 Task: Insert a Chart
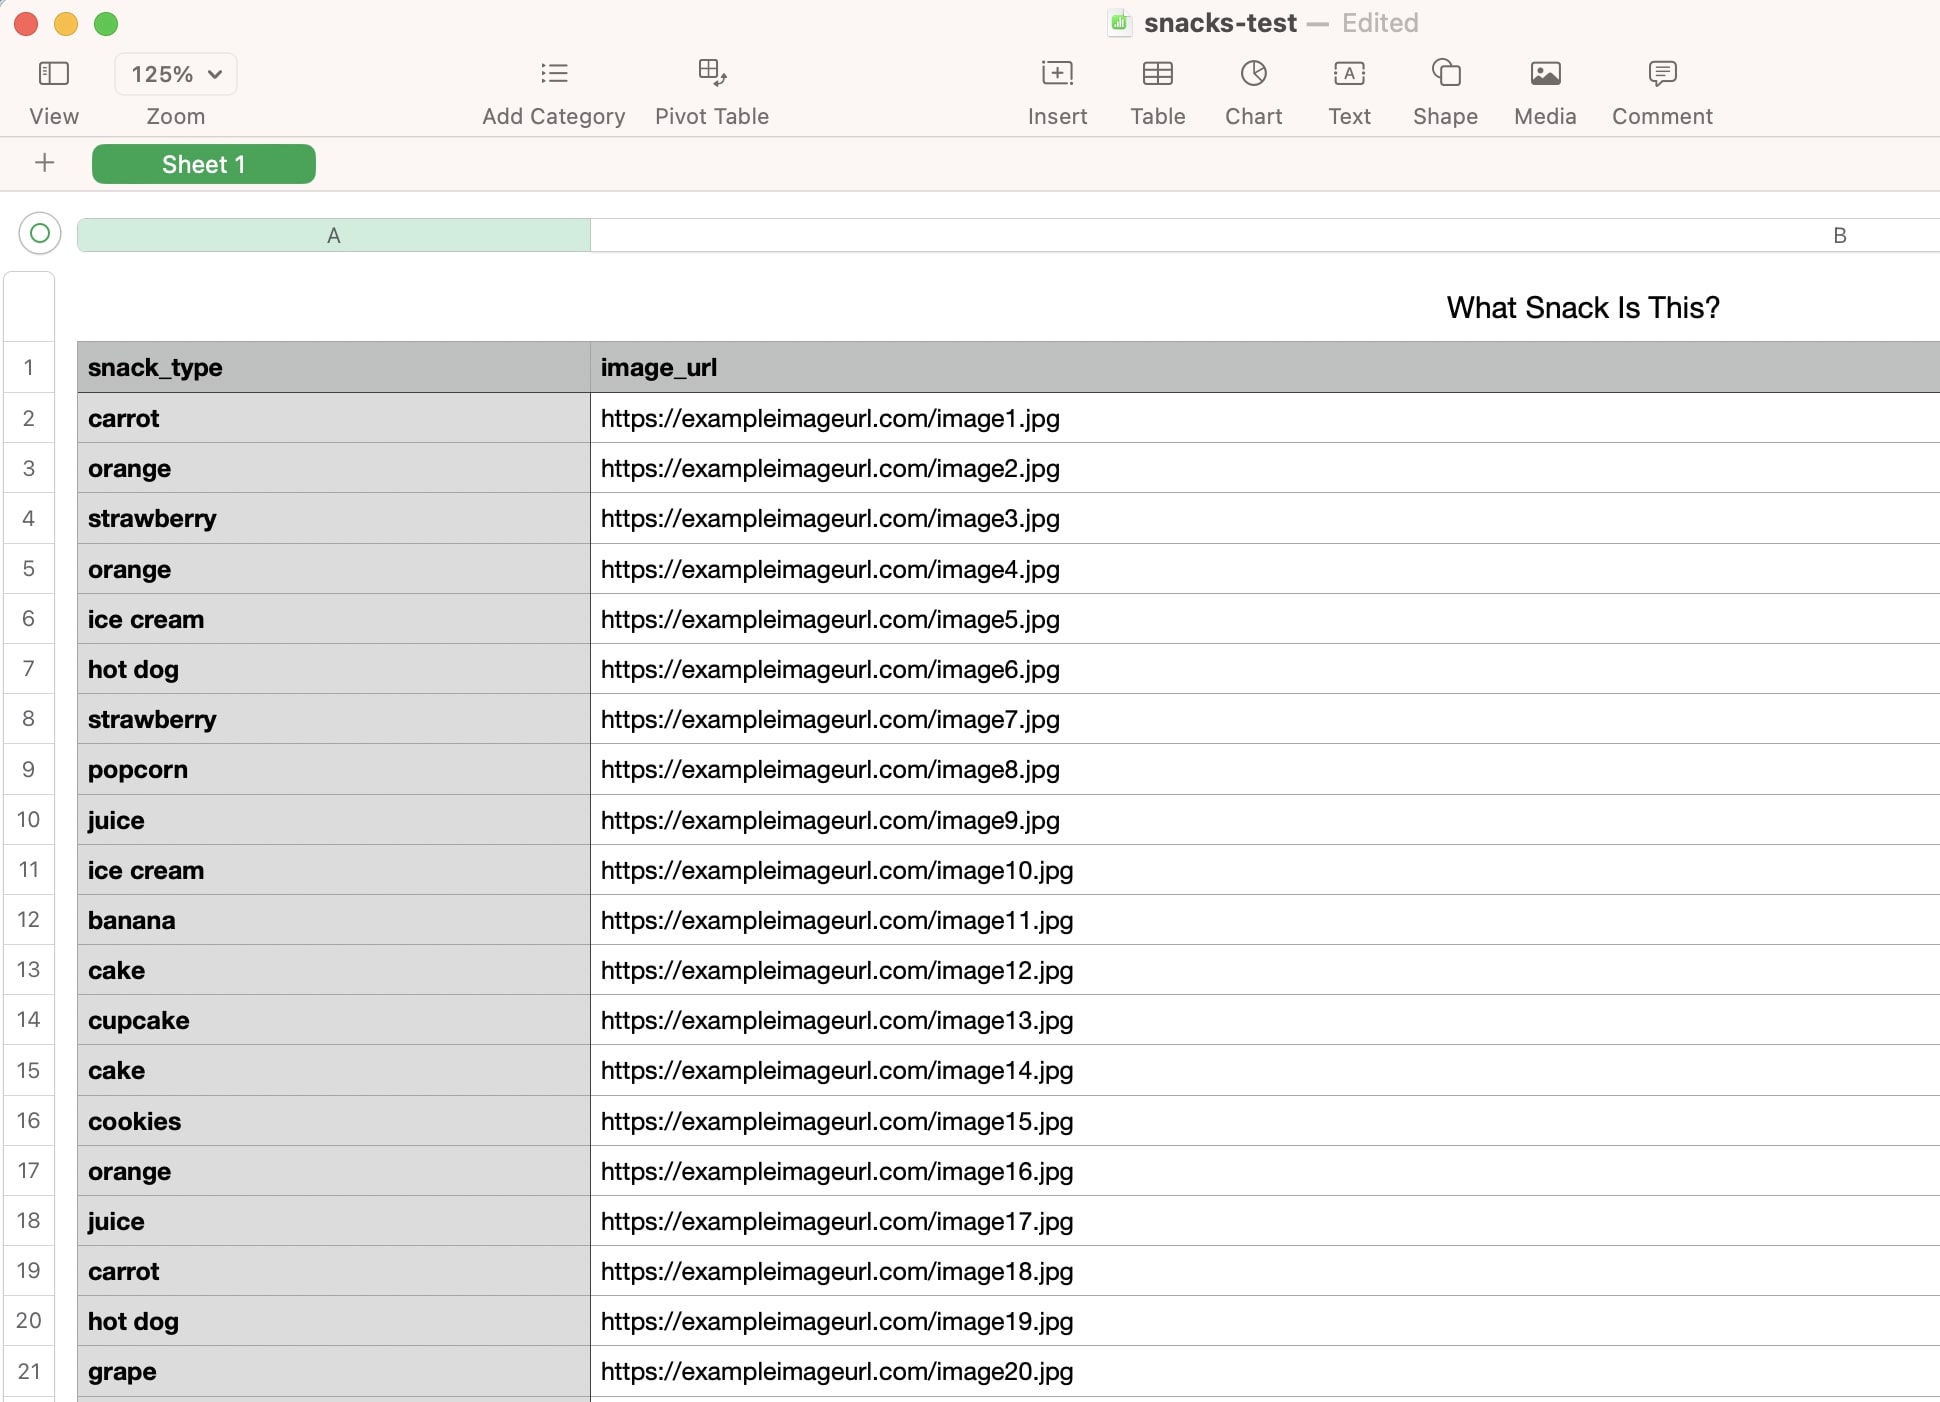pos(1253,73)
